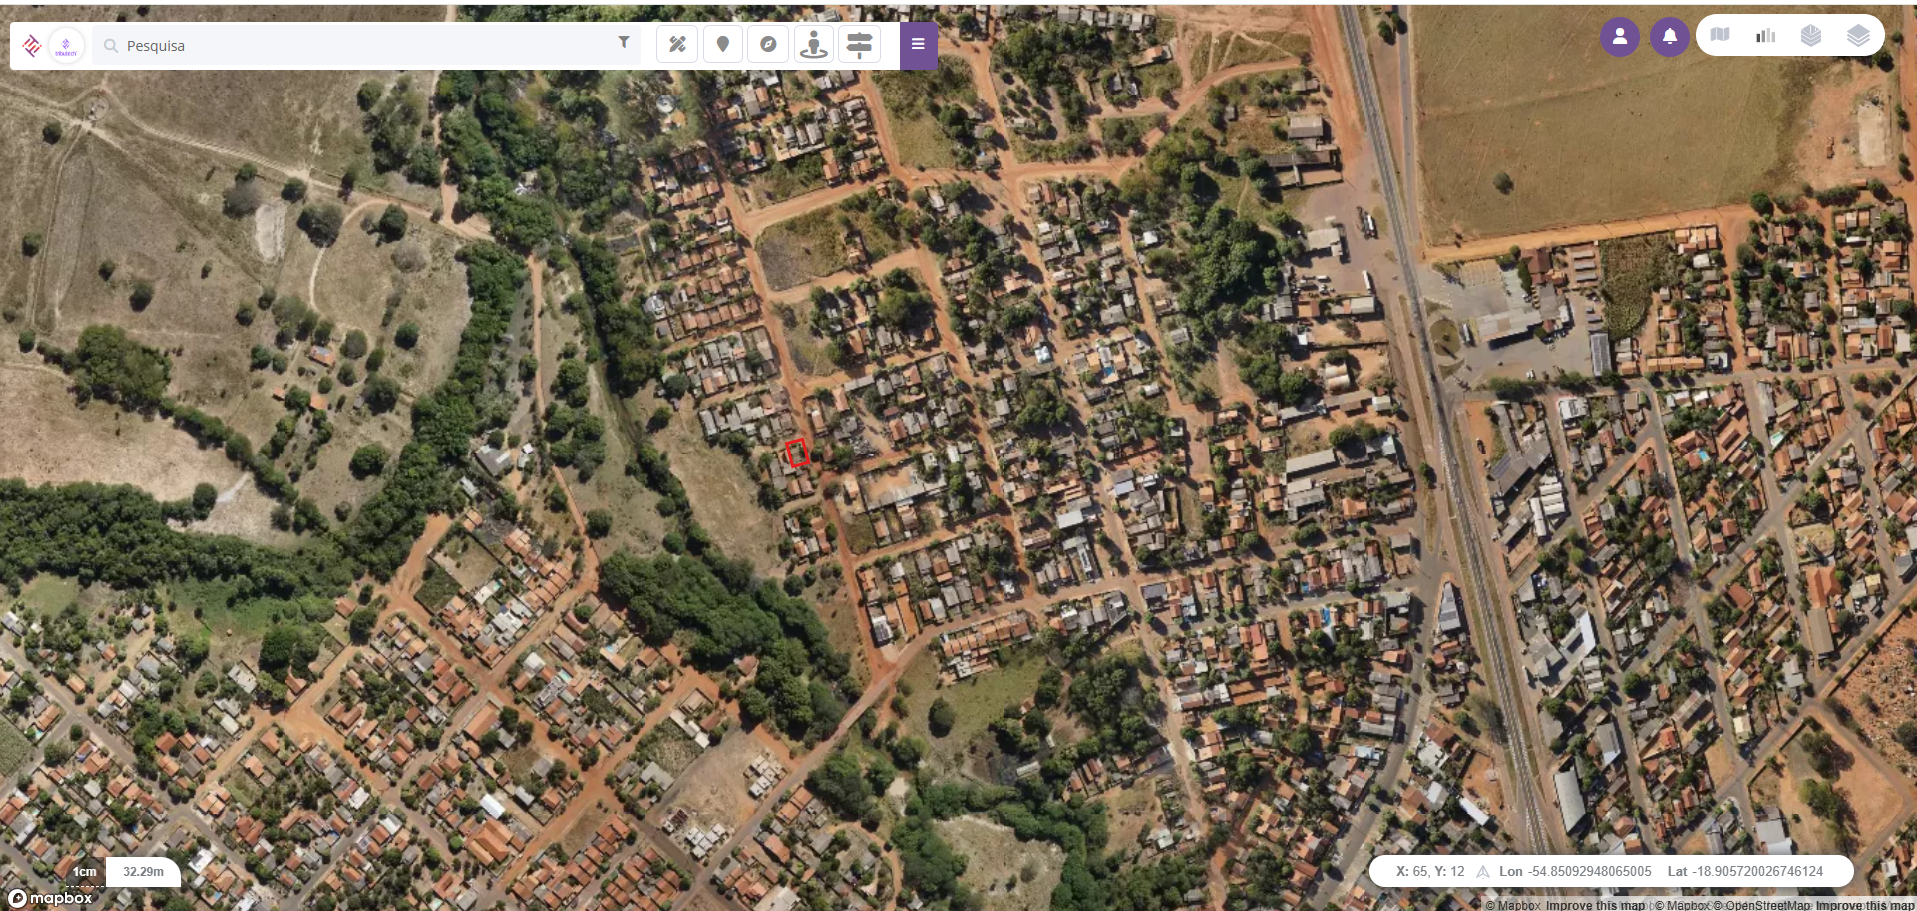Image resolution: width=1917 pixels, height=911 pixels.
Task: Open the map layers panel
Action: point(1858,35)
